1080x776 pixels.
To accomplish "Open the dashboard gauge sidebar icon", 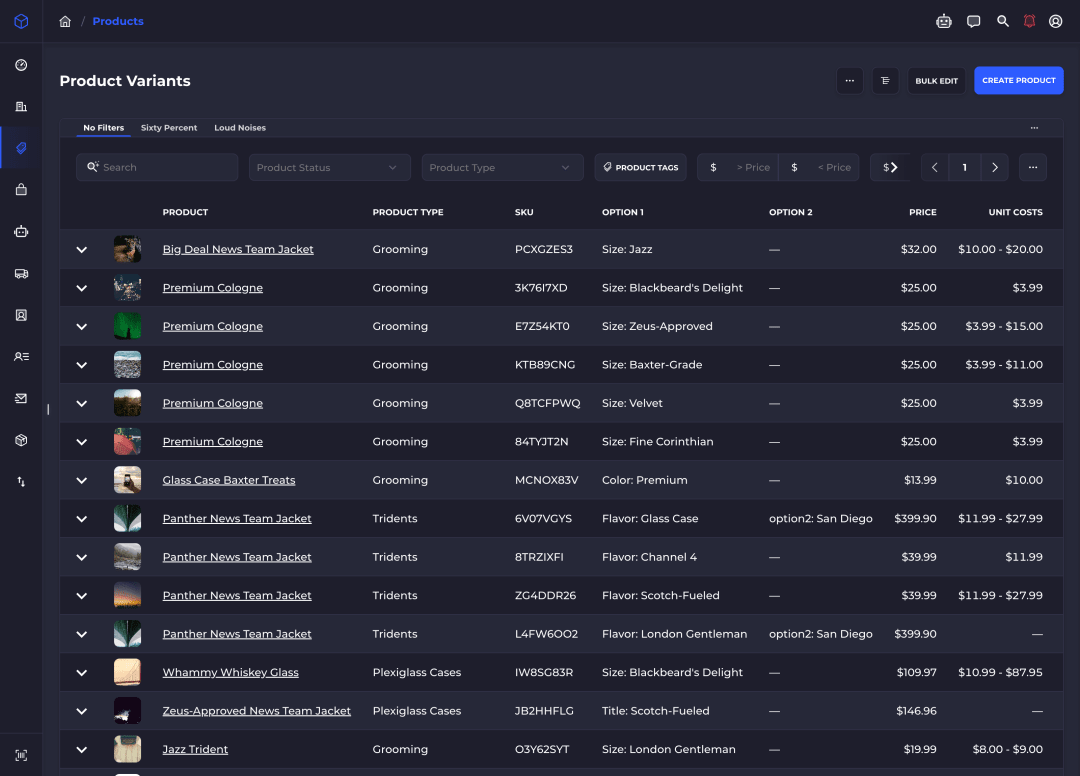I will click(21, 65).
